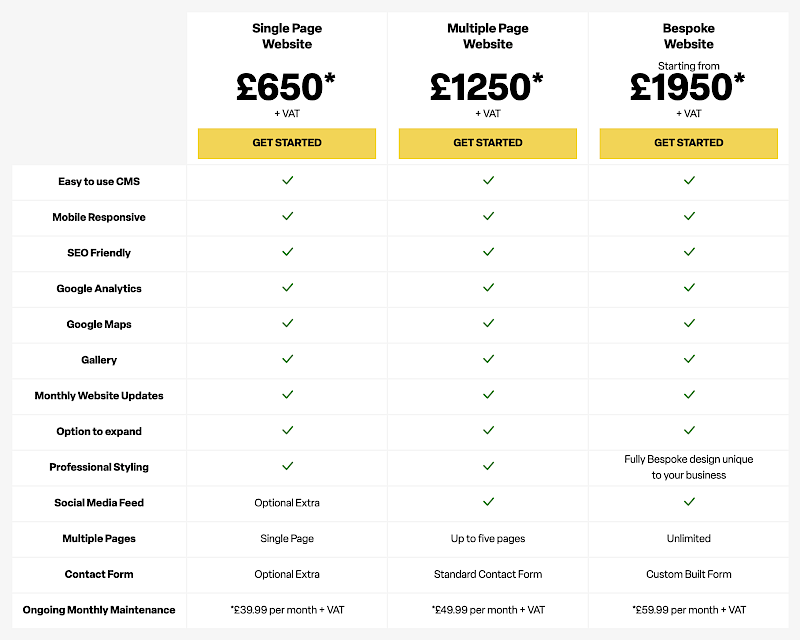This screenshot has width=800, height=640.
Task: Click Google Maps checkmark in Multiple Page column
Action: (x=488, y=323)
